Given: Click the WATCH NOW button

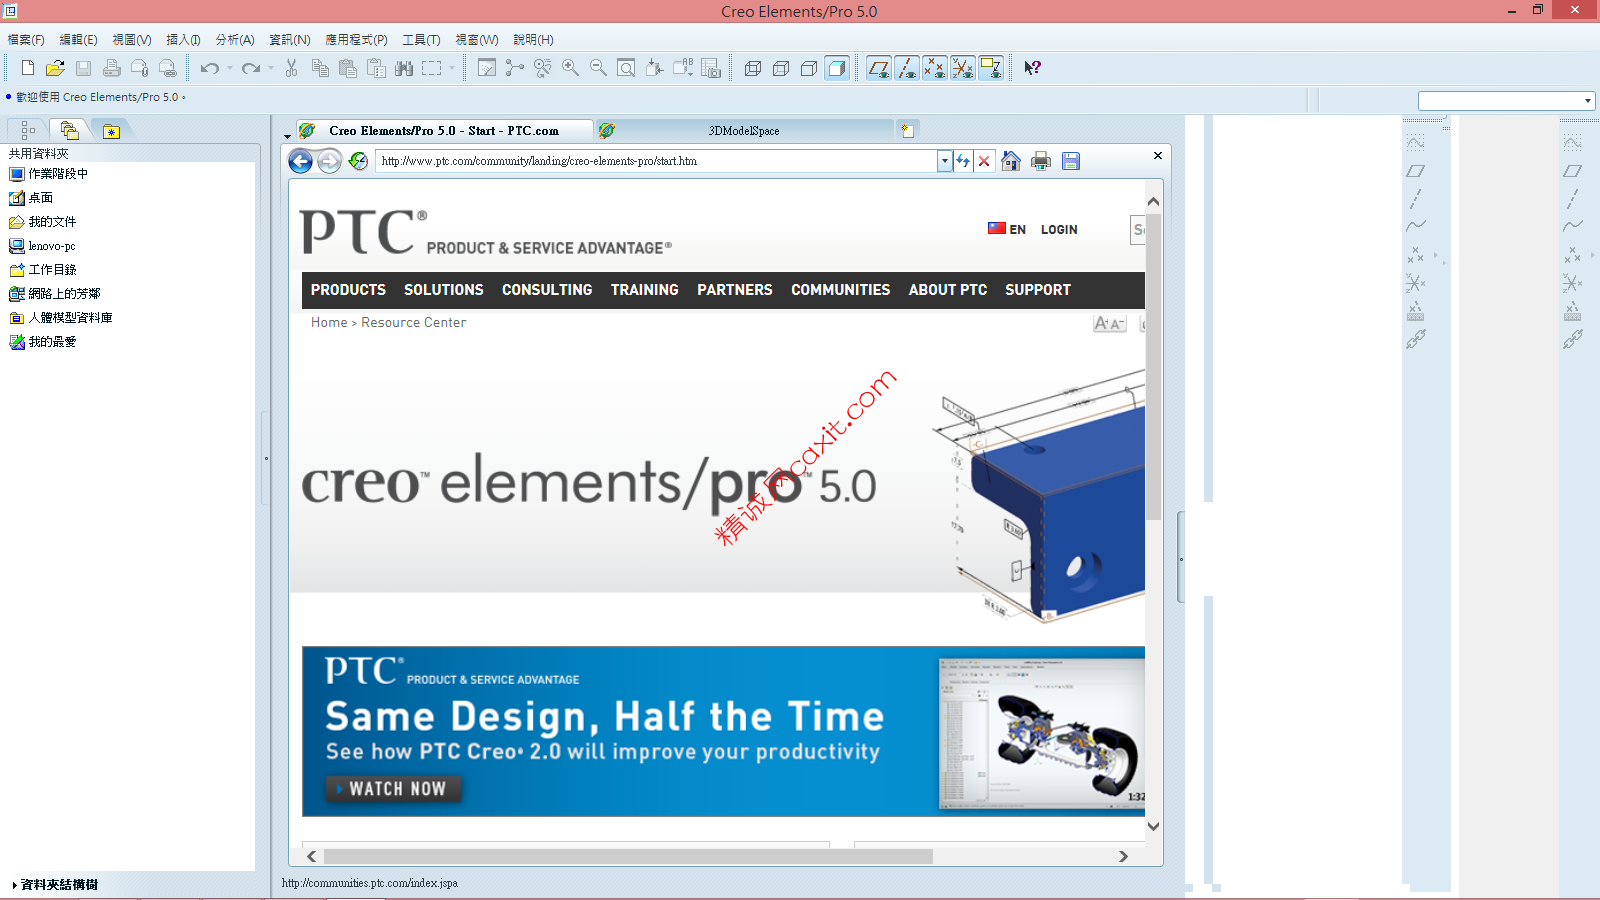Looking at the screenshot, I should 394,789.
